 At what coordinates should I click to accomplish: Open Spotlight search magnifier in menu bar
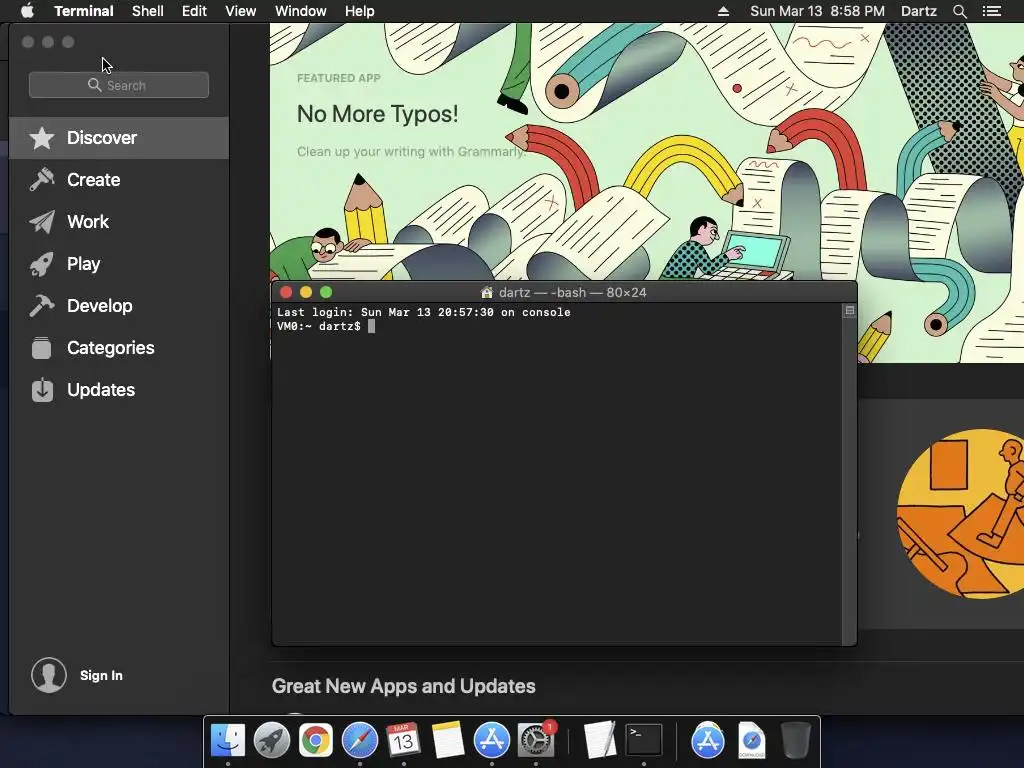point(959,11)
